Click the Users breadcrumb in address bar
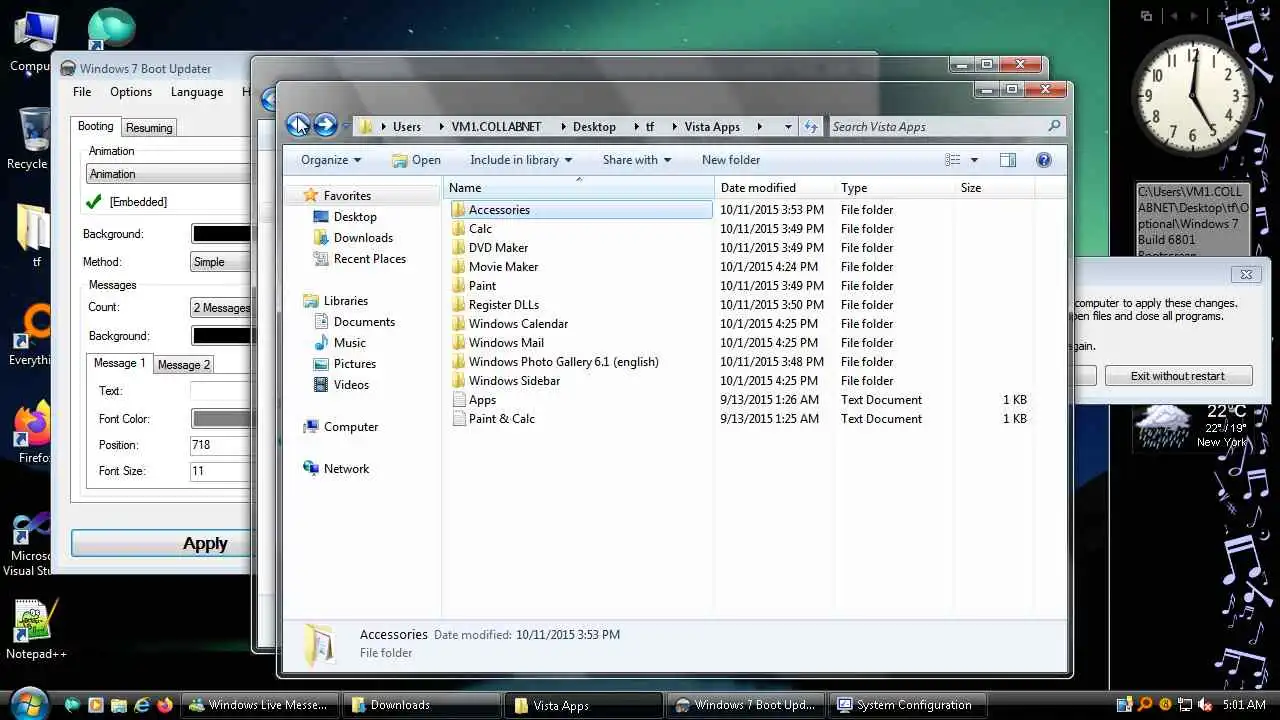This screenshot has width=1280, height=720. point(406,127)
